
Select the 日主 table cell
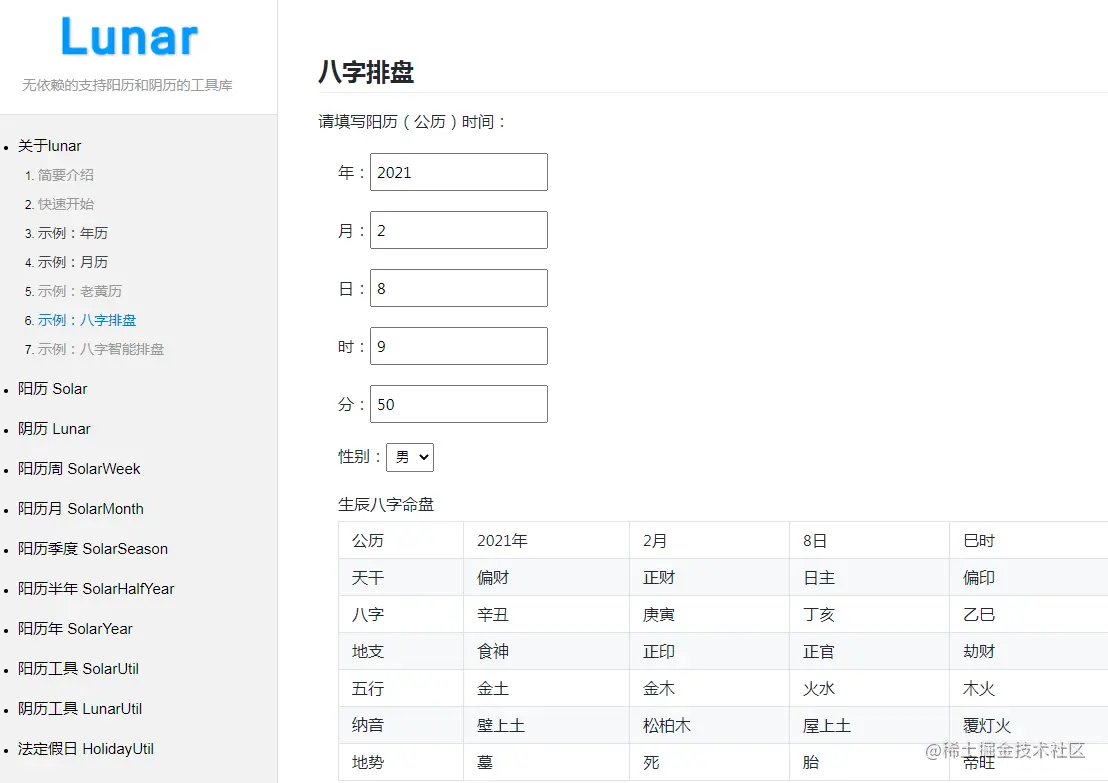(x=869, y=577)
